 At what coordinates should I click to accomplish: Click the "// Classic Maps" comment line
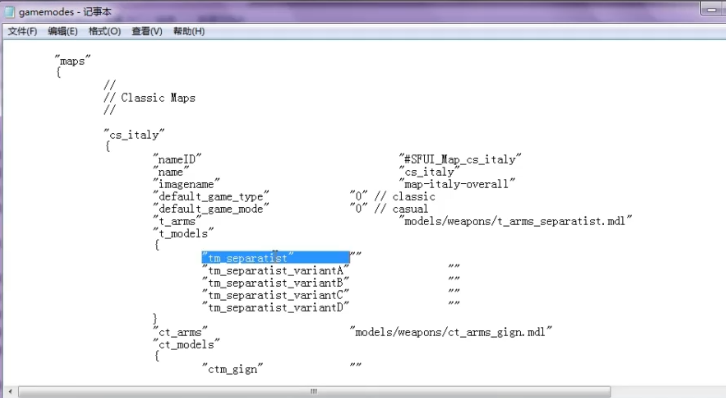(150, 98)
